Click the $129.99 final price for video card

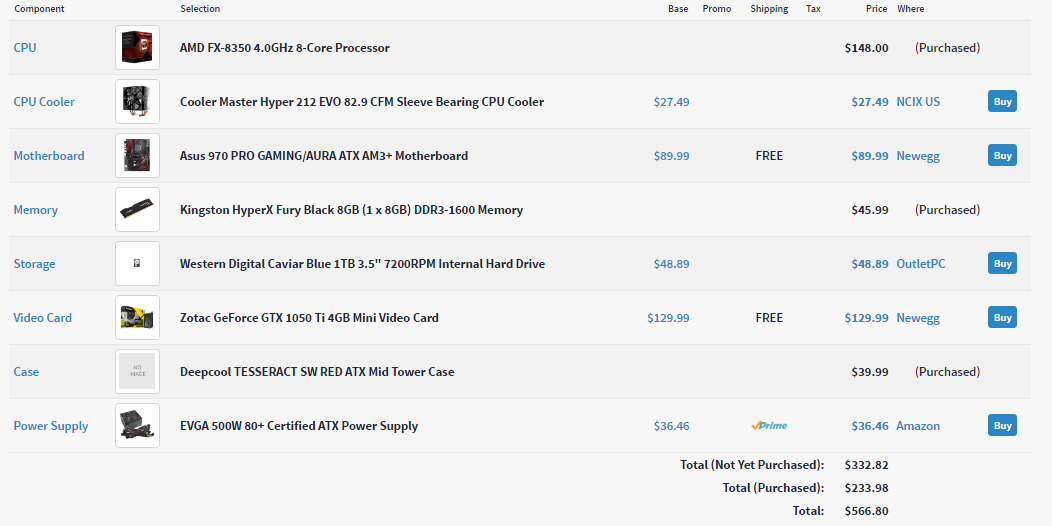(866, 318)
